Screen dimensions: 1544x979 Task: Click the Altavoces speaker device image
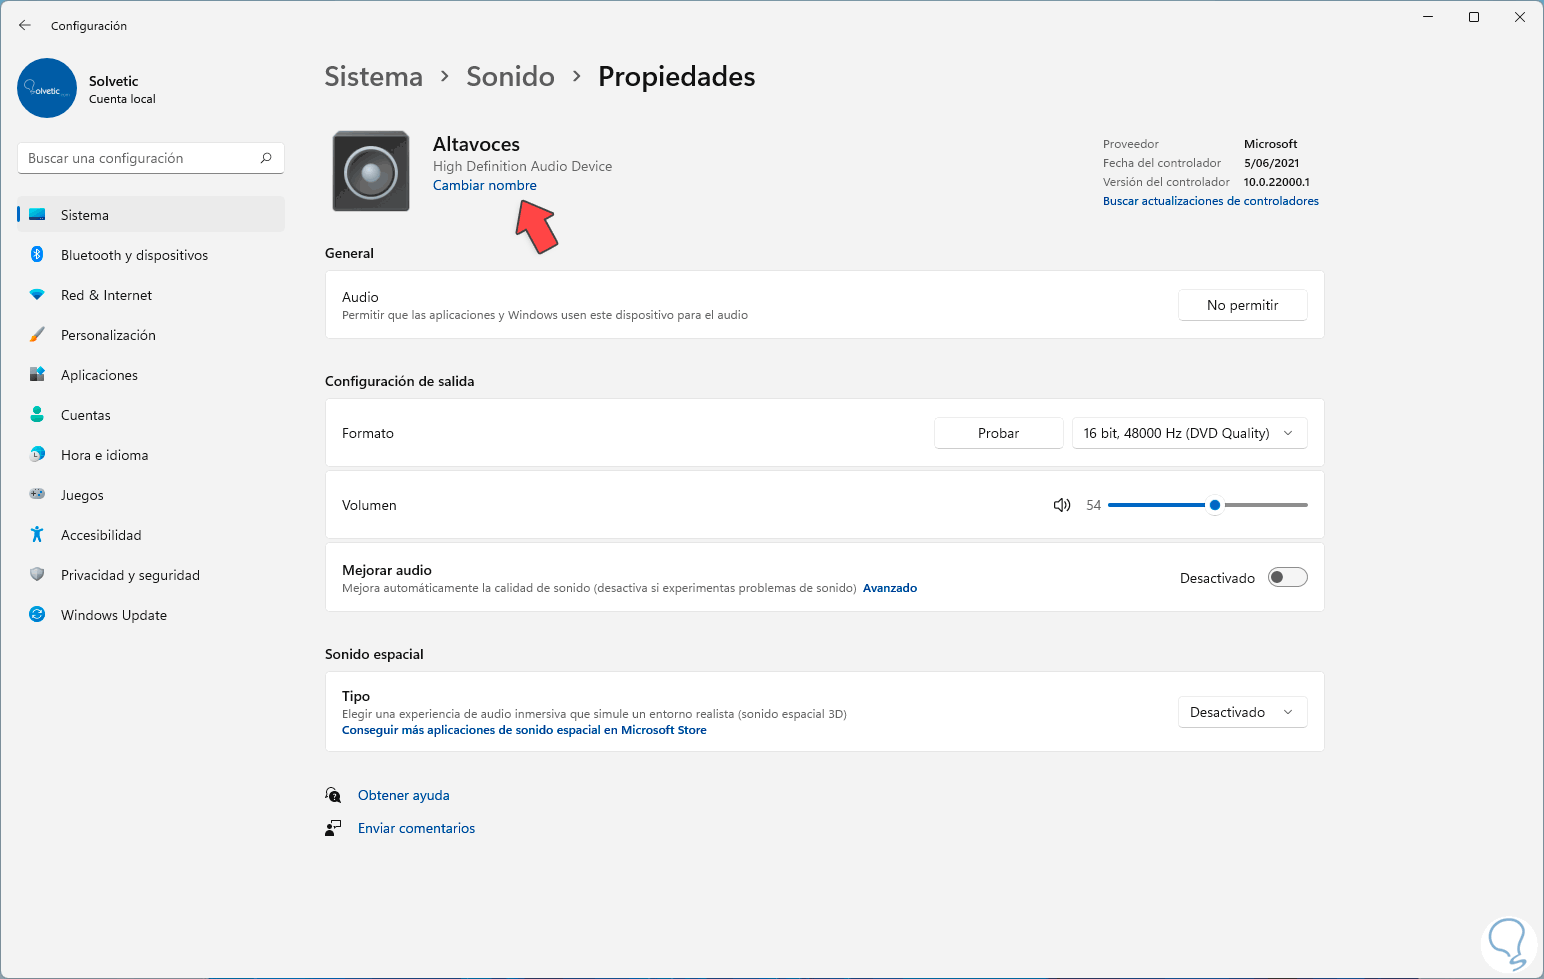click(371, 172)
